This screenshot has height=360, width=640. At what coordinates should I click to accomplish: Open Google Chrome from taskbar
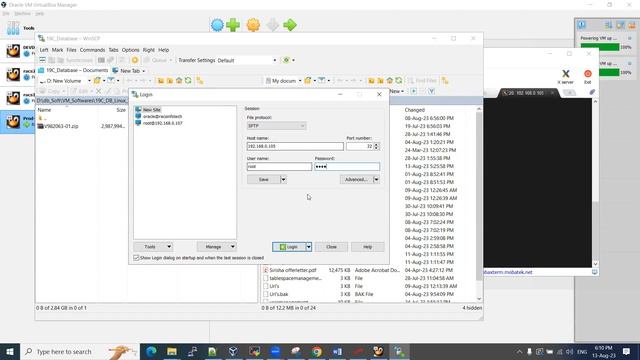pos(317,351)
